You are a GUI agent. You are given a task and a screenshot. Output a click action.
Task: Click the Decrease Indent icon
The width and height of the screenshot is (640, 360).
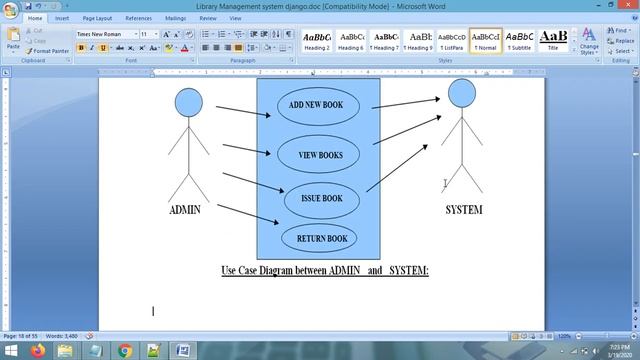coord(253,34)
